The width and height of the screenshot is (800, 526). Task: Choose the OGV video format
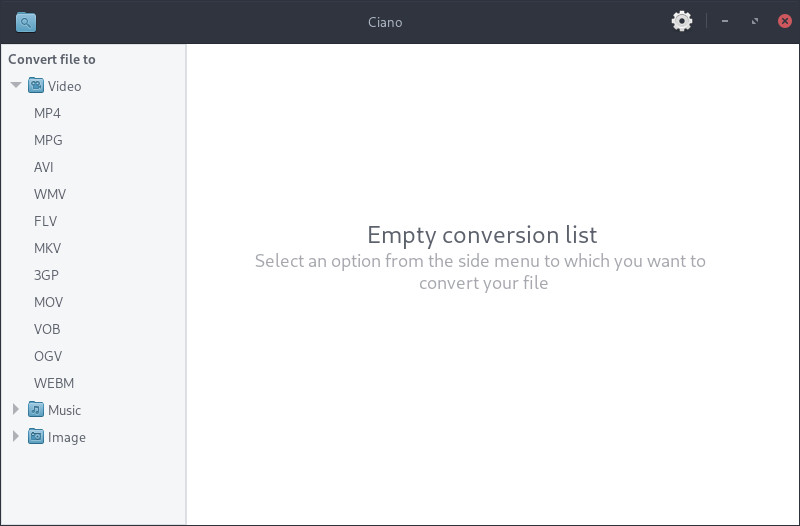point(48,356)
